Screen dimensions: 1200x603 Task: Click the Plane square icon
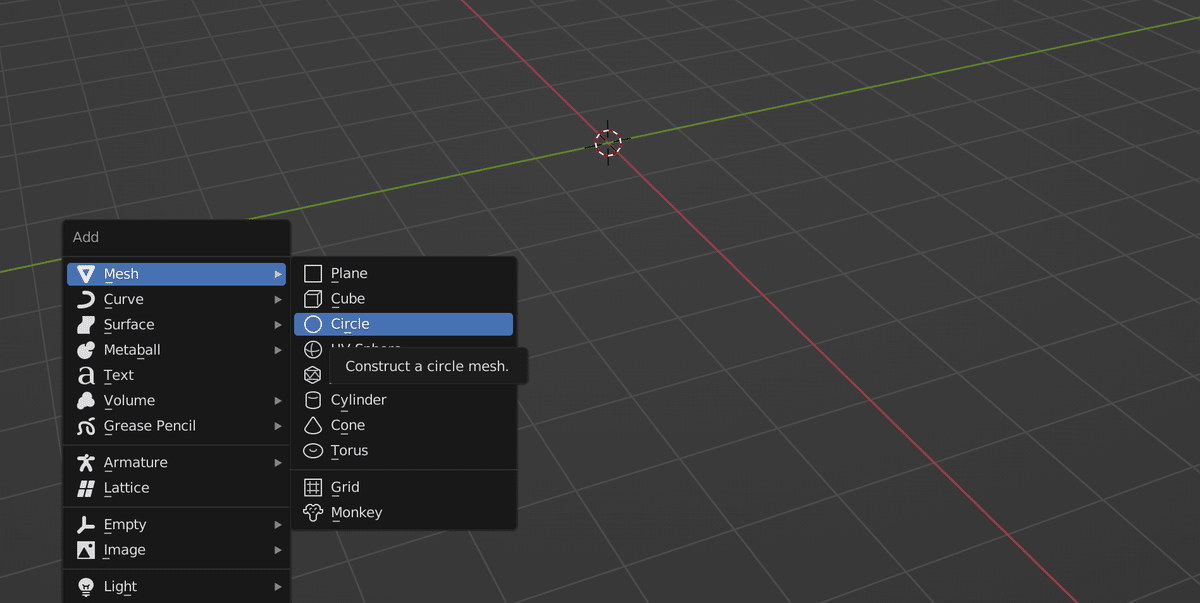(x=313, y=274)
